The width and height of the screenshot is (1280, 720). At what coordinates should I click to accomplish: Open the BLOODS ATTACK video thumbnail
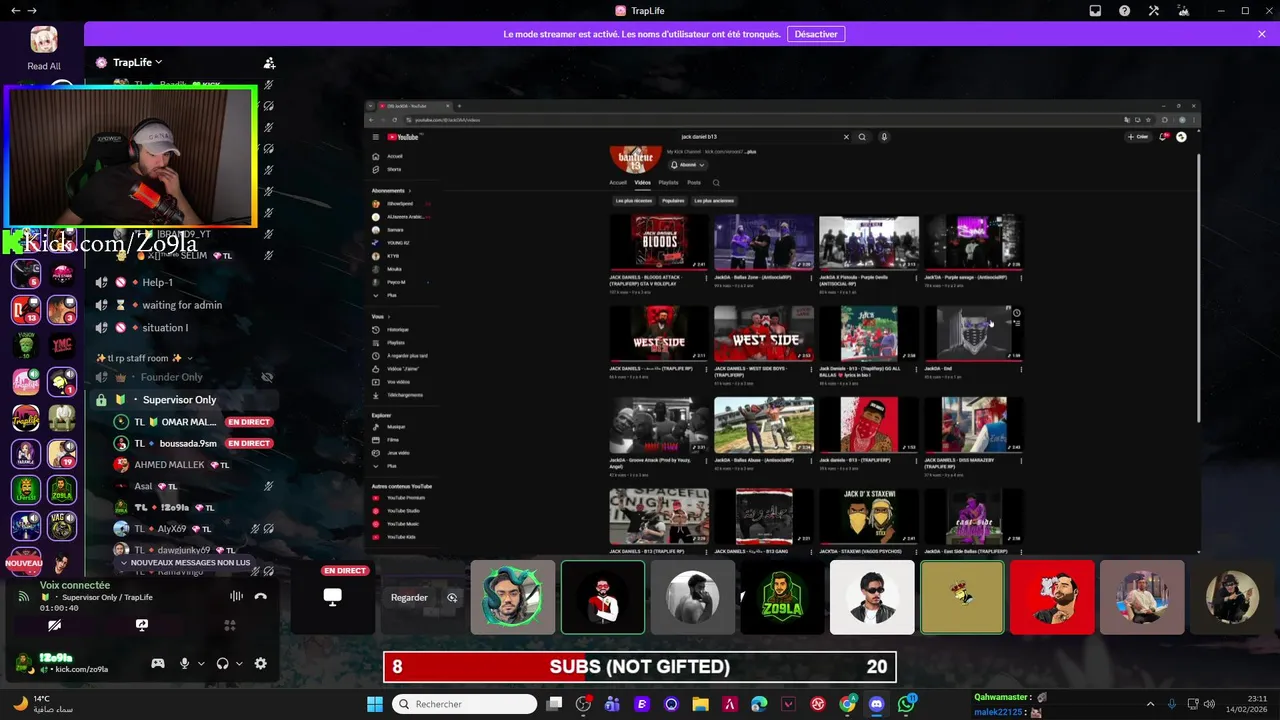[x=659, y=241]
